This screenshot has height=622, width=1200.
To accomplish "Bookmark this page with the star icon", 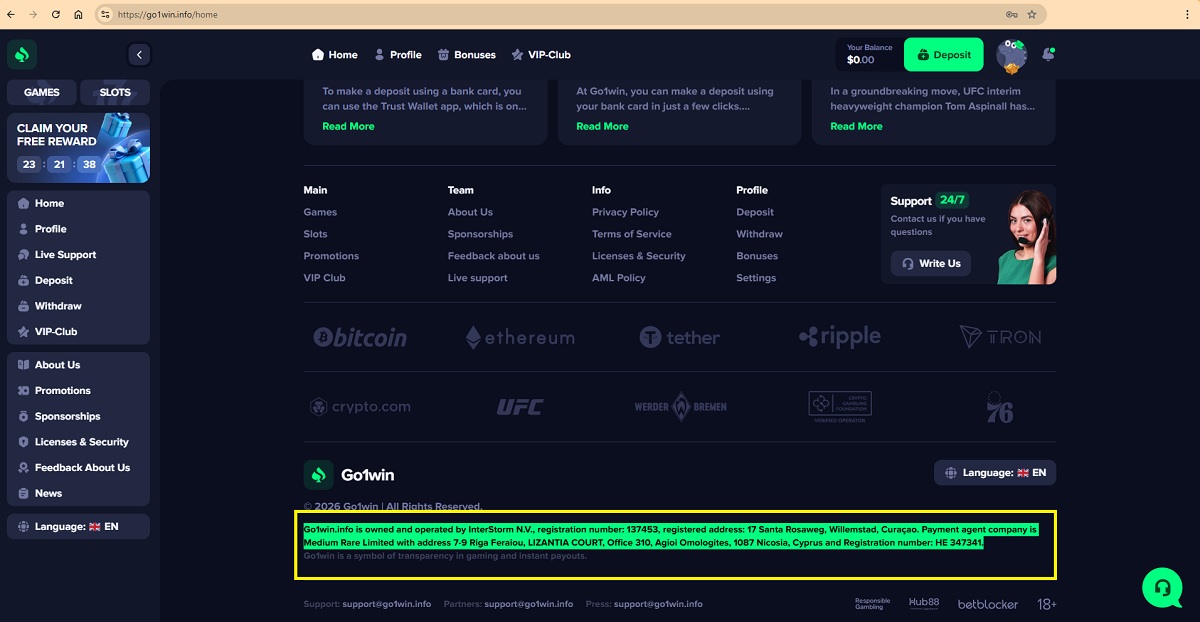I will 1031,15.
